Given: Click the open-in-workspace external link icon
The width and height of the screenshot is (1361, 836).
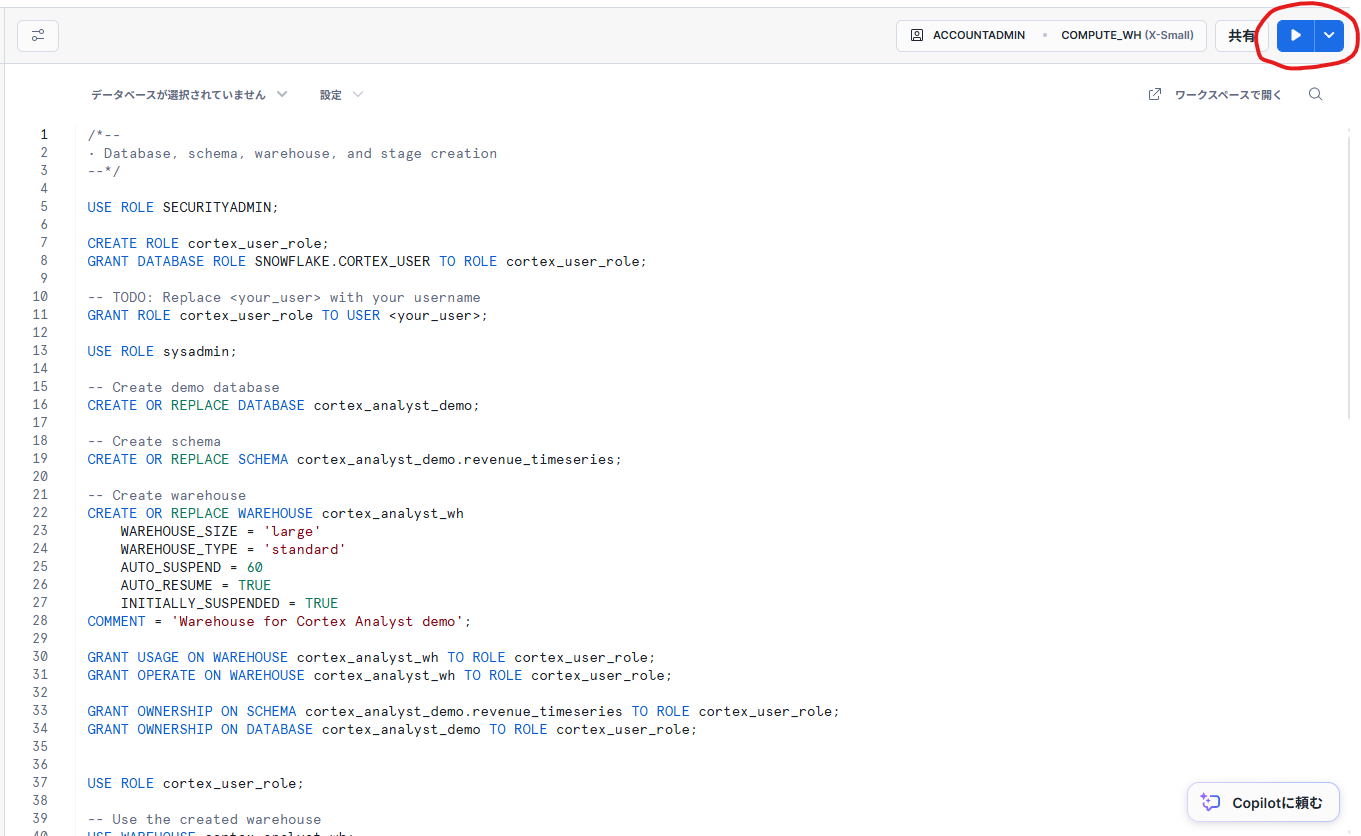Looking at the screenshot, I should point(1155,95).
